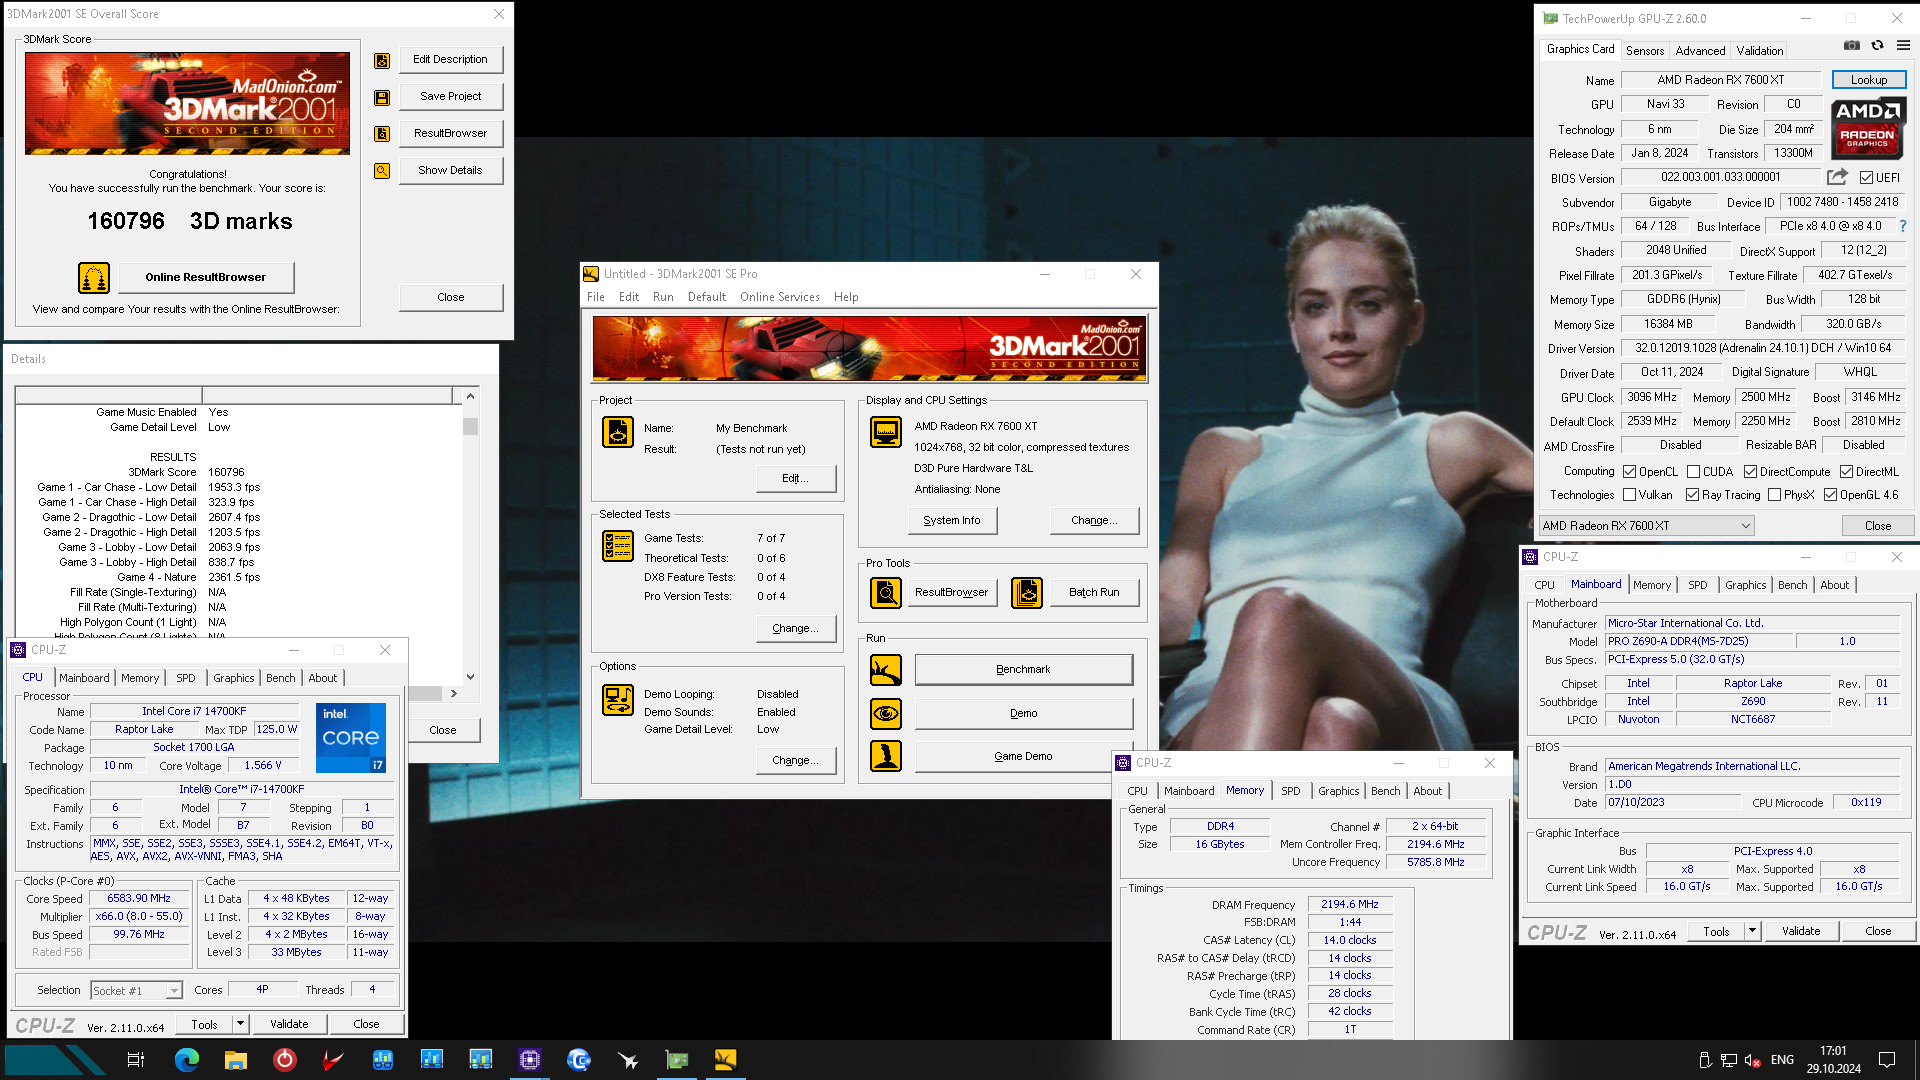Click the Game Demo button
This screenshot has width=1920, height=1080.
(1023, 757)
